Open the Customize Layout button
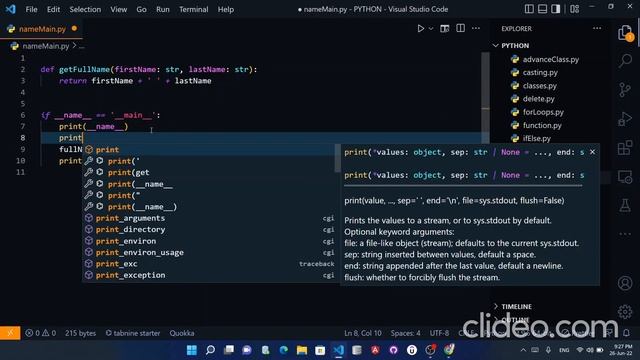Image resolution: width=640 pixels, height=360 pixels. [x=575, y=9]
